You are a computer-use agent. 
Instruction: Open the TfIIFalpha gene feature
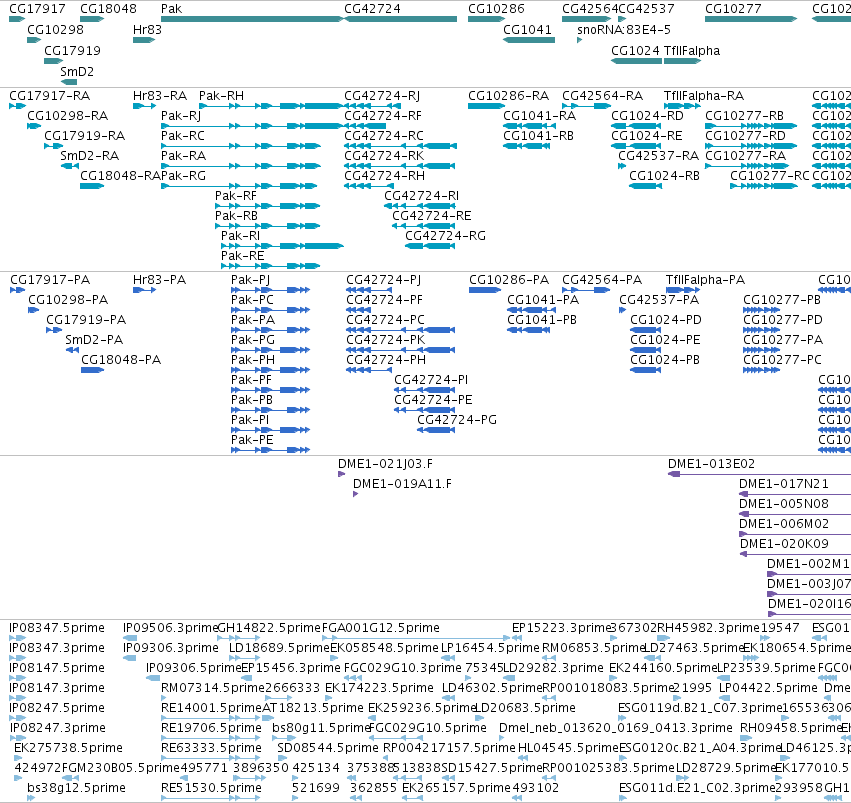click(x=682, y=61)
